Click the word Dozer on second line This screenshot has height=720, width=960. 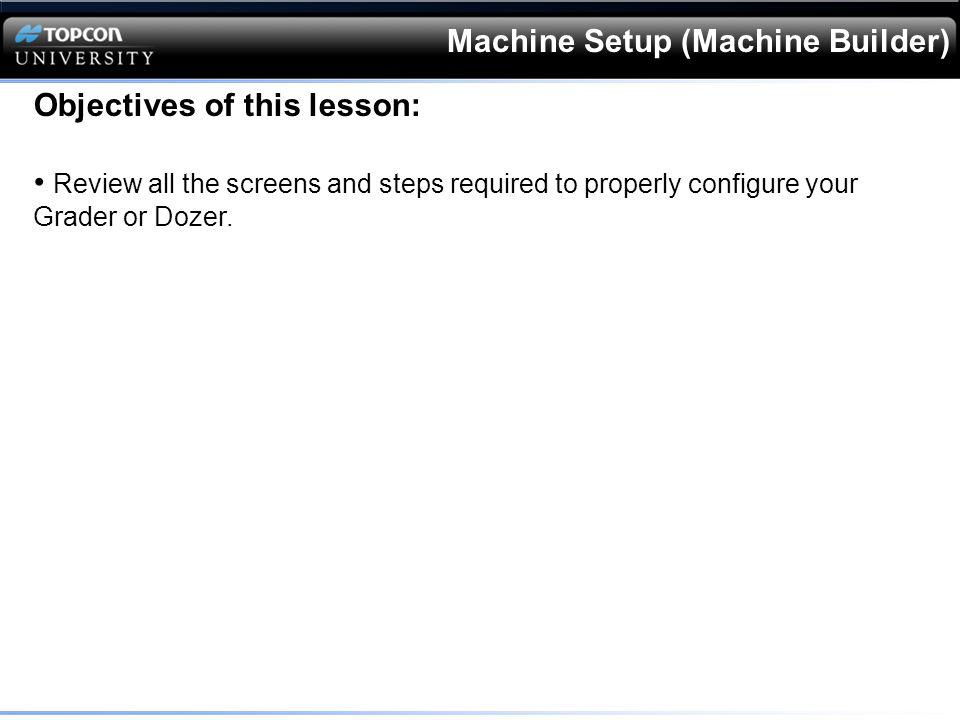[192, 217]
